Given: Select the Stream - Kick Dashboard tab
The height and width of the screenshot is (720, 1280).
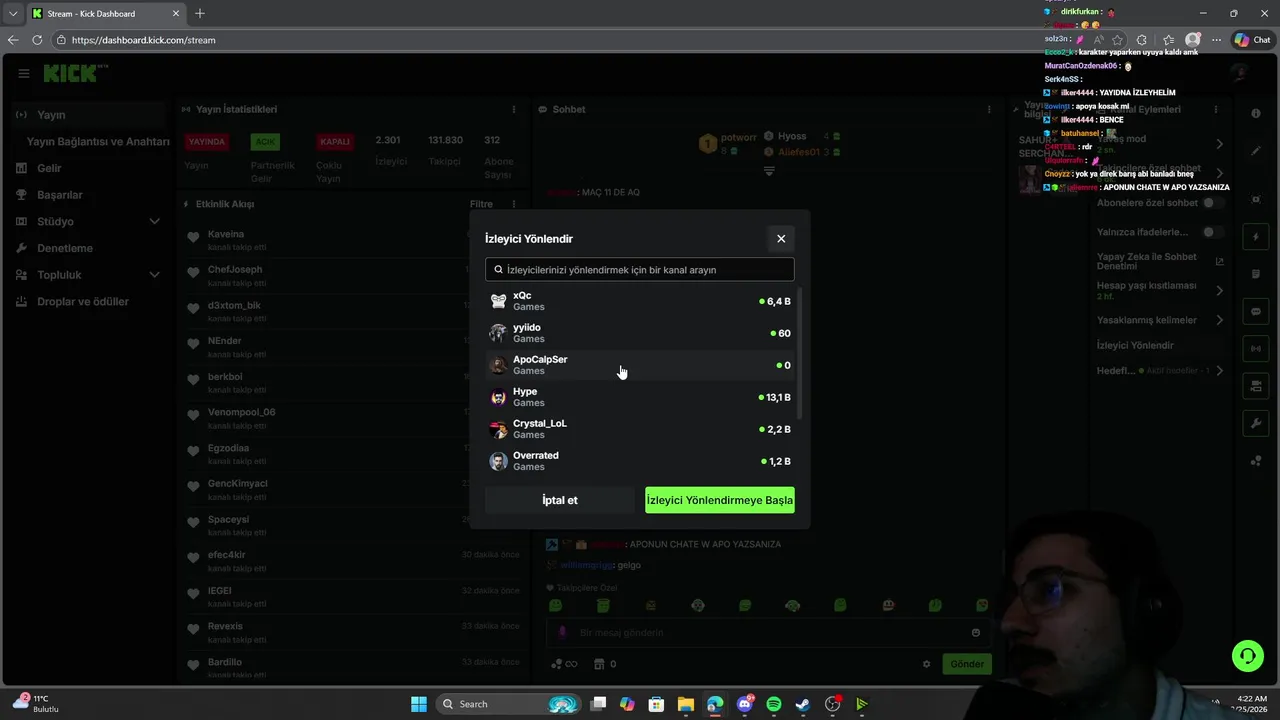Looking at the screenshot, I should pos(105,13).
